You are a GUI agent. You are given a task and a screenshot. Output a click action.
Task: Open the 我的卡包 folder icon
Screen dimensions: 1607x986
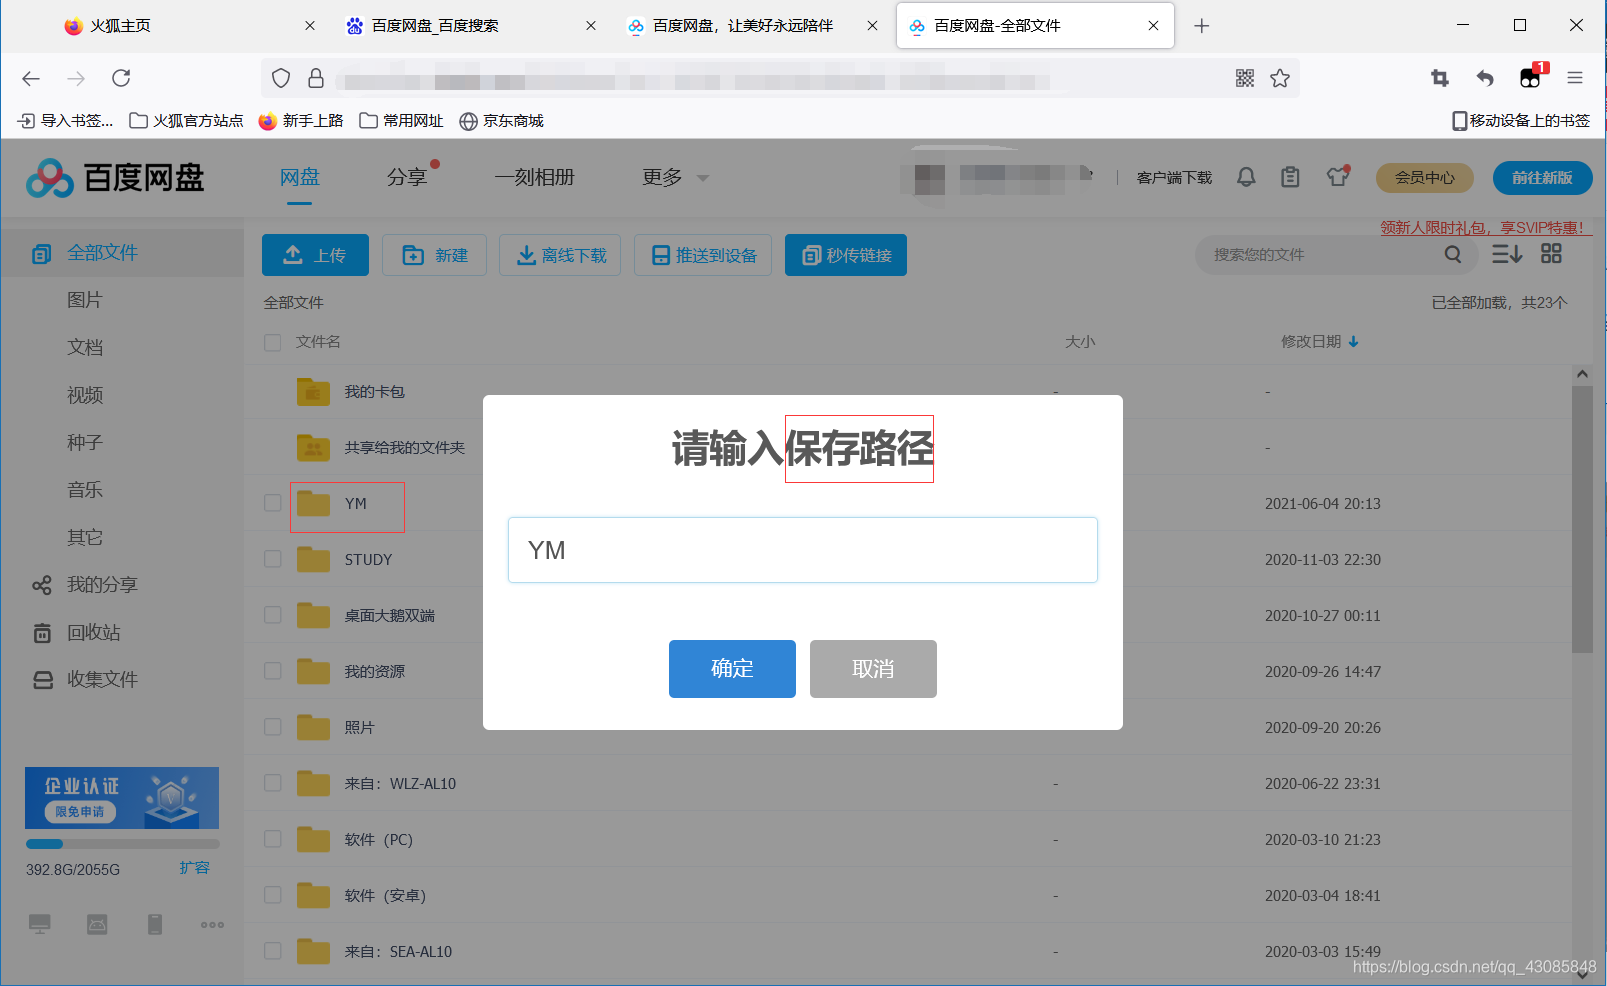point(313,391)
